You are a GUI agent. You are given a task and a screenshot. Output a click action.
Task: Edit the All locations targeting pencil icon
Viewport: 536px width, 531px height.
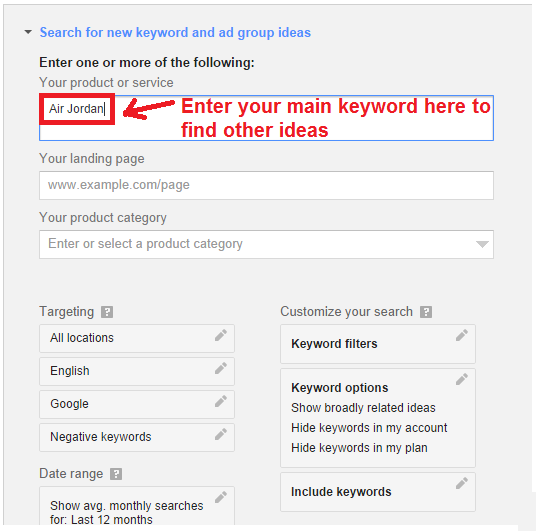(221, 335)
